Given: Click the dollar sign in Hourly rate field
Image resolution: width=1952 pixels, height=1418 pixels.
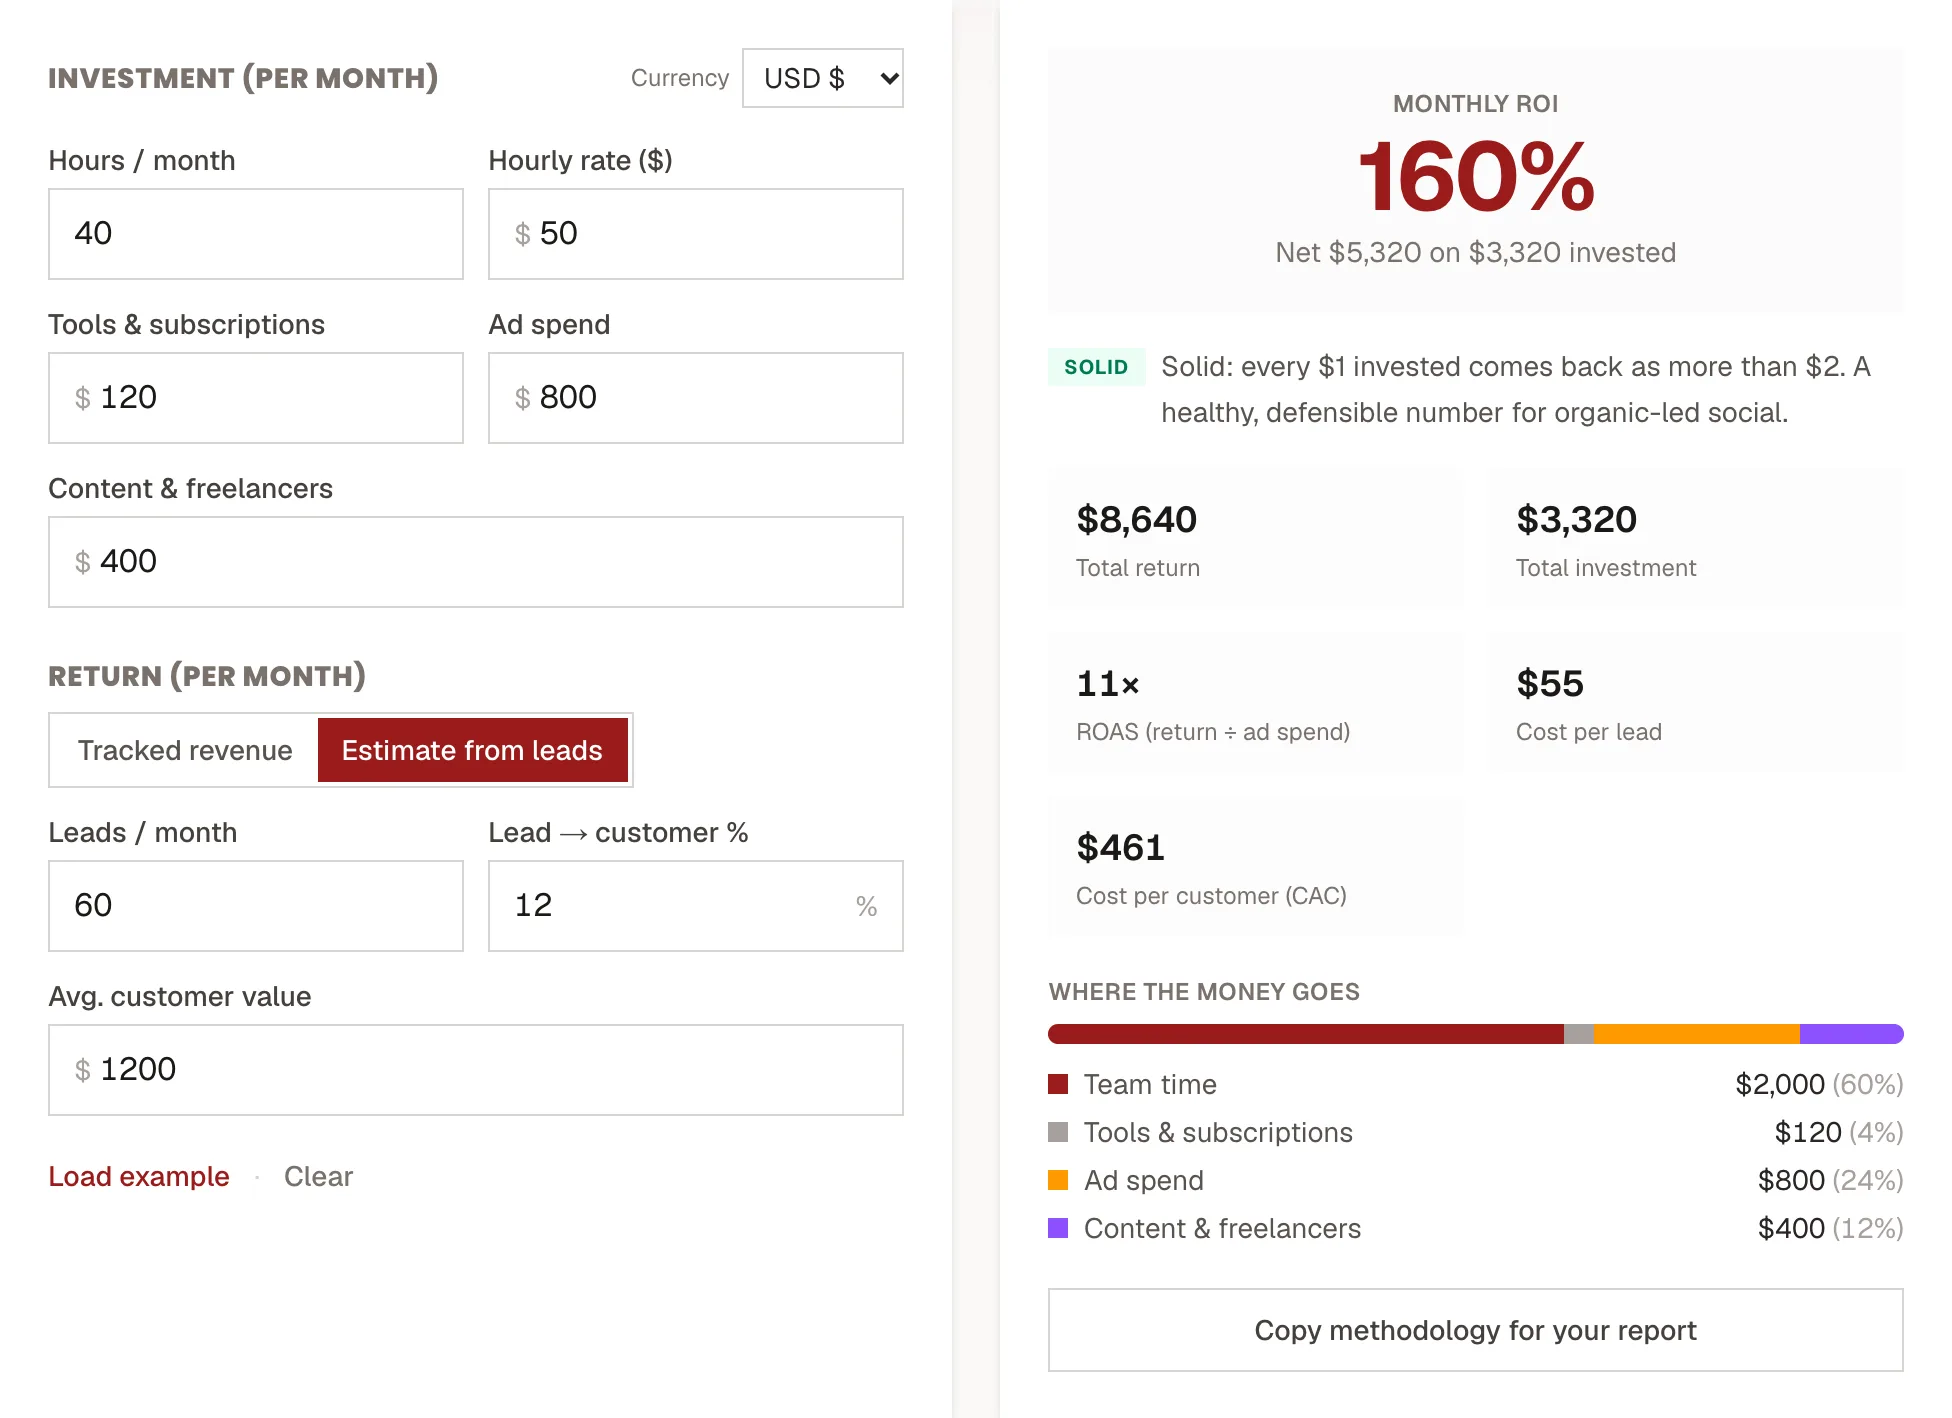Looking at the screenshot, I should pyautogui.click(x=522, y=235).
